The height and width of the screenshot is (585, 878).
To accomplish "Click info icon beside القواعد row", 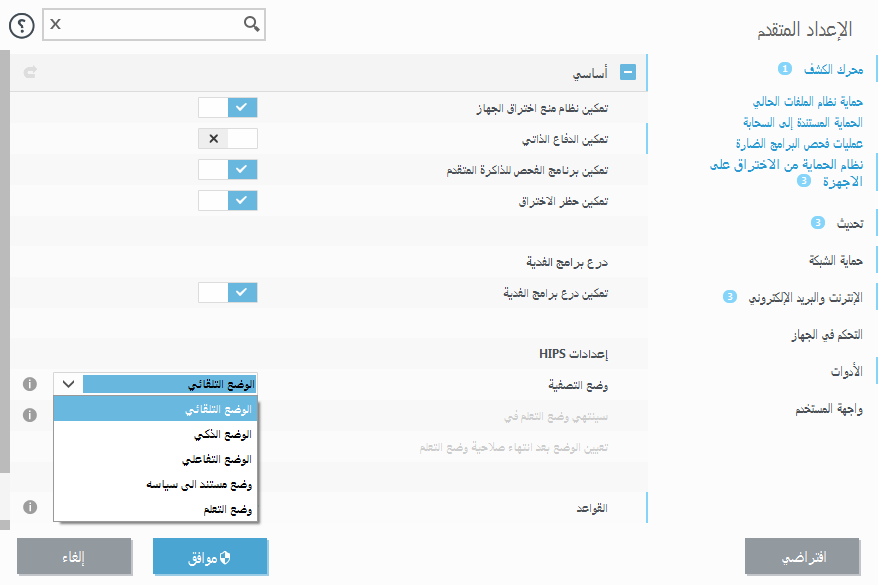I will coord(30,507).
